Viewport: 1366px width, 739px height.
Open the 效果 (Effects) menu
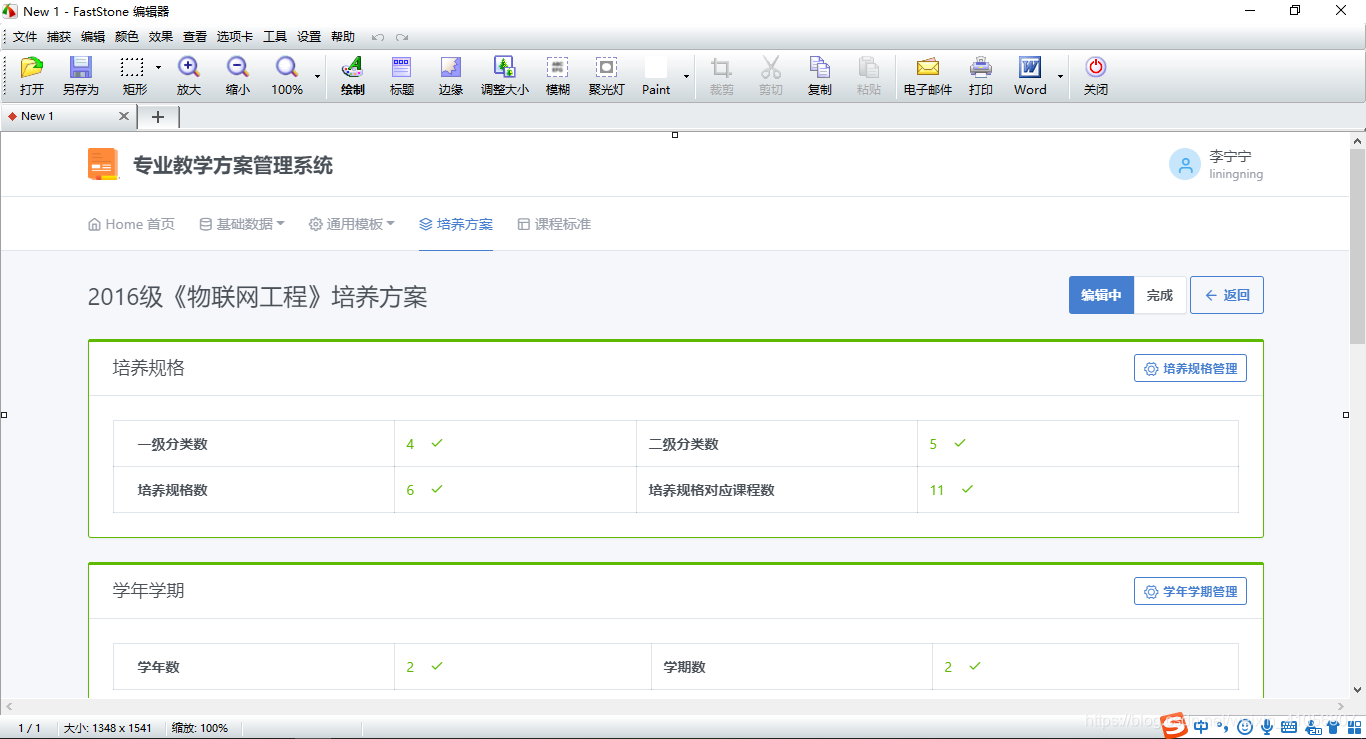[161, 37]
